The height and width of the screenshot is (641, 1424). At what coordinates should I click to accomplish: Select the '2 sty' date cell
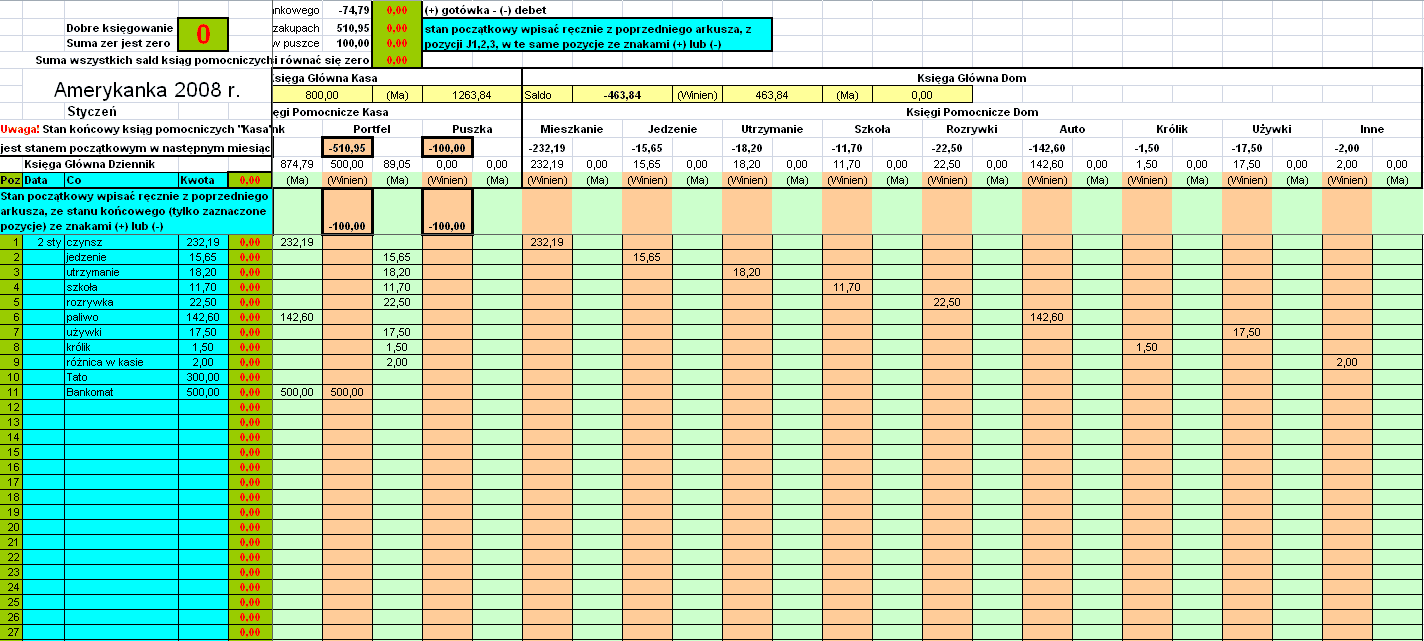pyautogui.click(x=44, y=242)
